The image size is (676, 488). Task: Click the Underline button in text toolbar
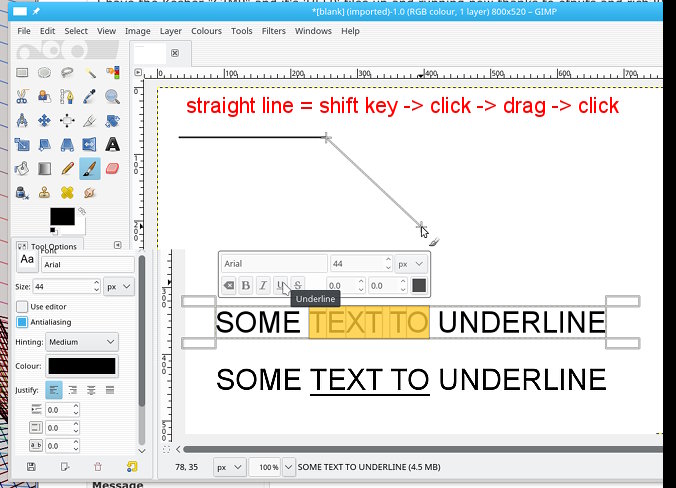(x=281, y=286)
